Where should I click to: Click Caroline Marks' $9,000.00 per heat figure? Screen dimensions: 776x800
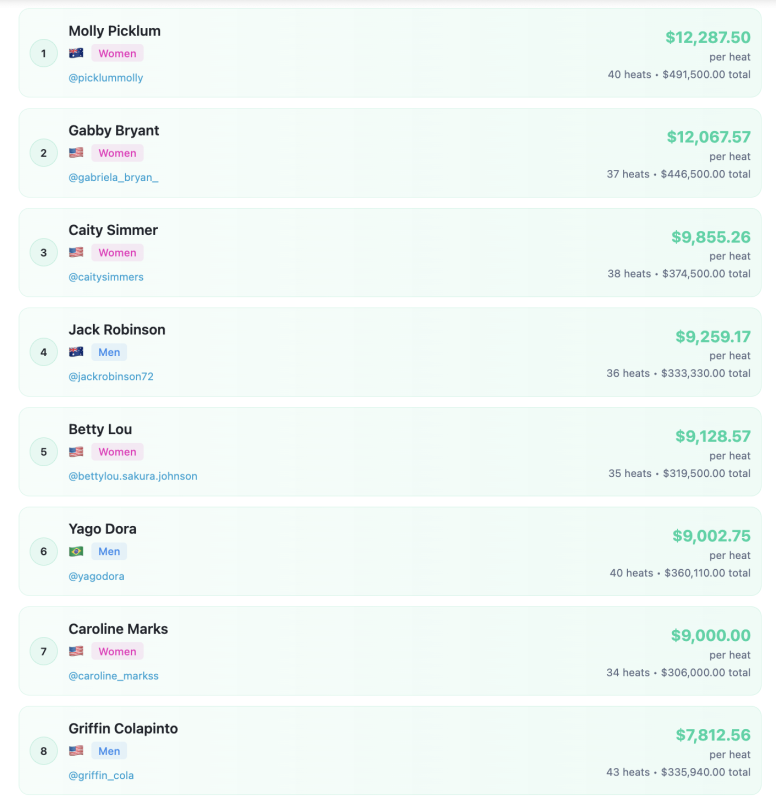pos(711,635)
